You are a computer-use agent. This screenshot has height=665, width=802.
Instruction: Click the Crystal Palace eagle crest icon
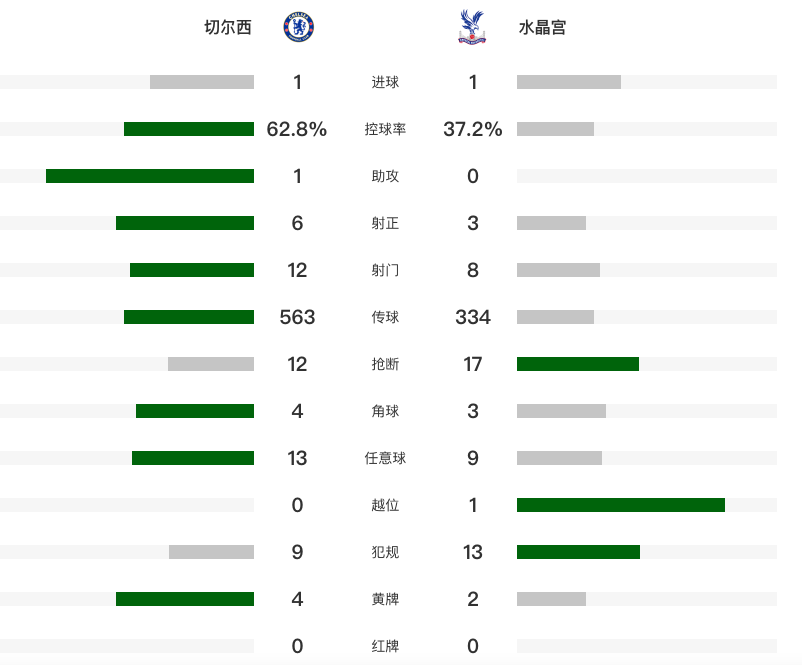point(472,27)
